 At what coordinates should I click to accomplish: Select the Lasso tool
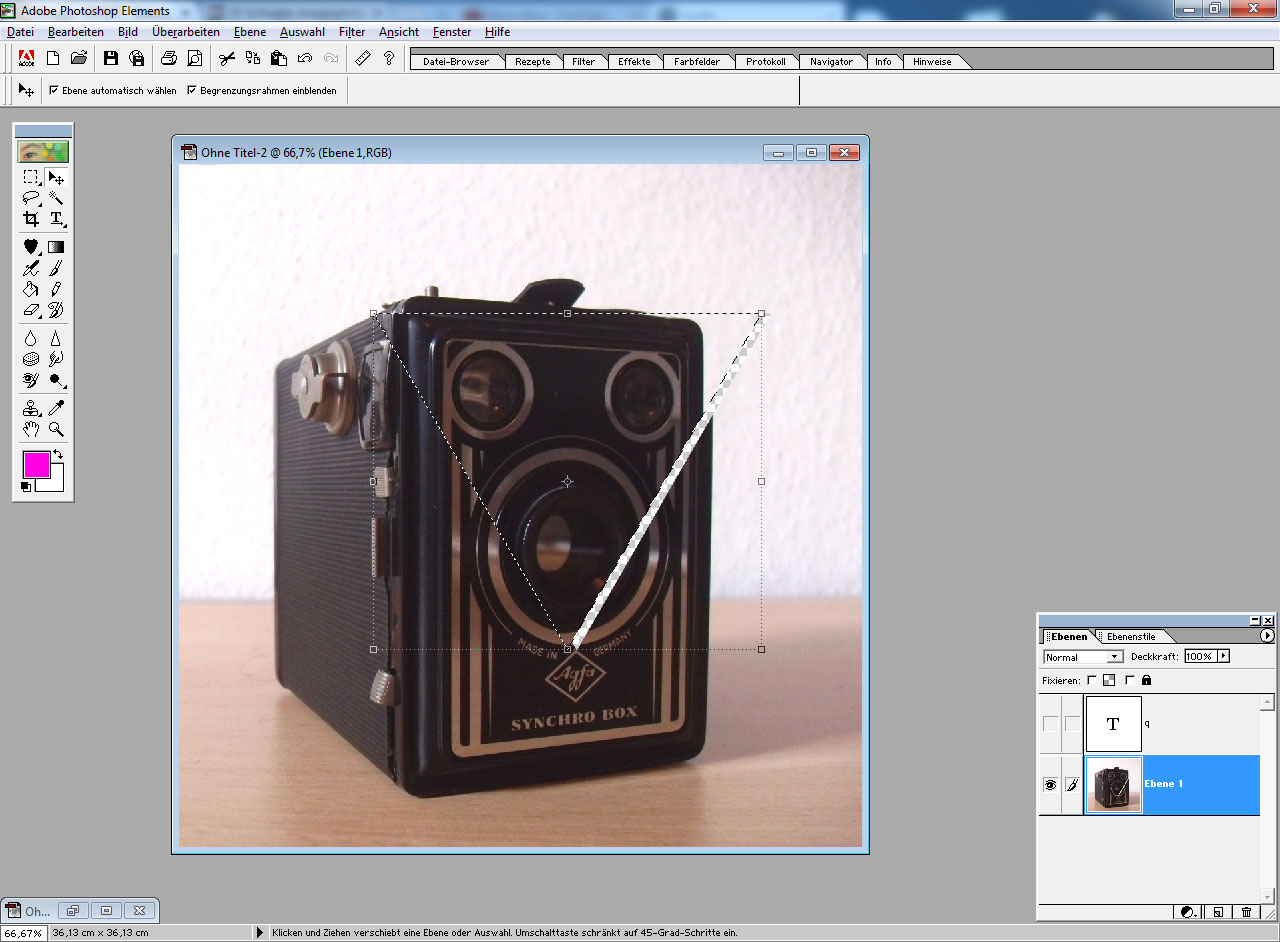pos(31,198)
